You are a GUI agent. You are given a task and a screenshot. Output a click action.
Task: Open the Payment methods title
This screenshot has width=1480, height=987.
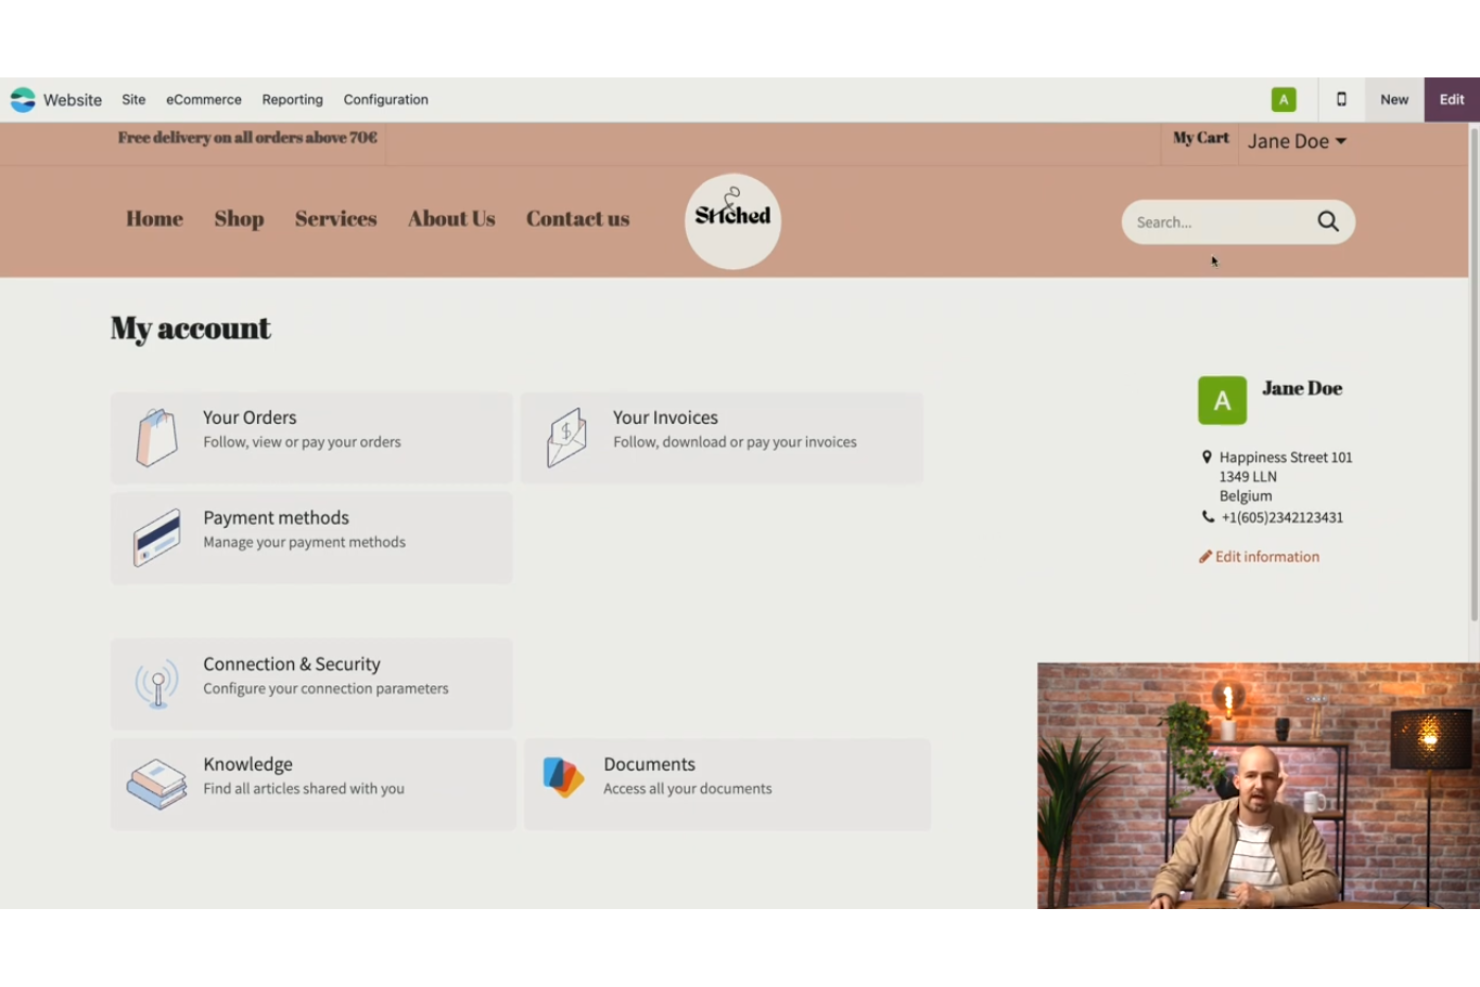276,518
